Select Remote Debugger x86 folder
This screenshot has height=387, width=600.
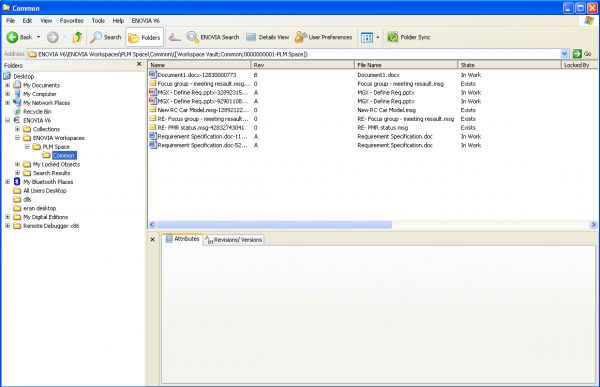[51, 226]
